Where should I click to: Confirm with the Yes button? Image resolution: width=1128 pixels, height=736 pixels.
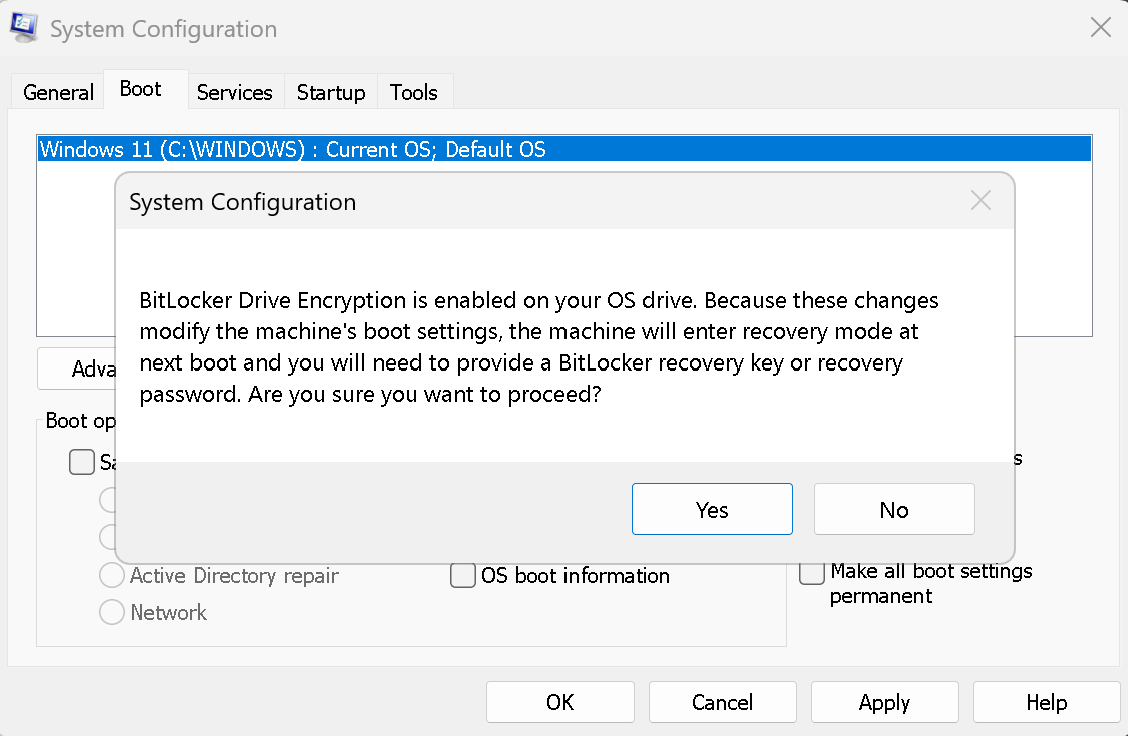point(712,509)
